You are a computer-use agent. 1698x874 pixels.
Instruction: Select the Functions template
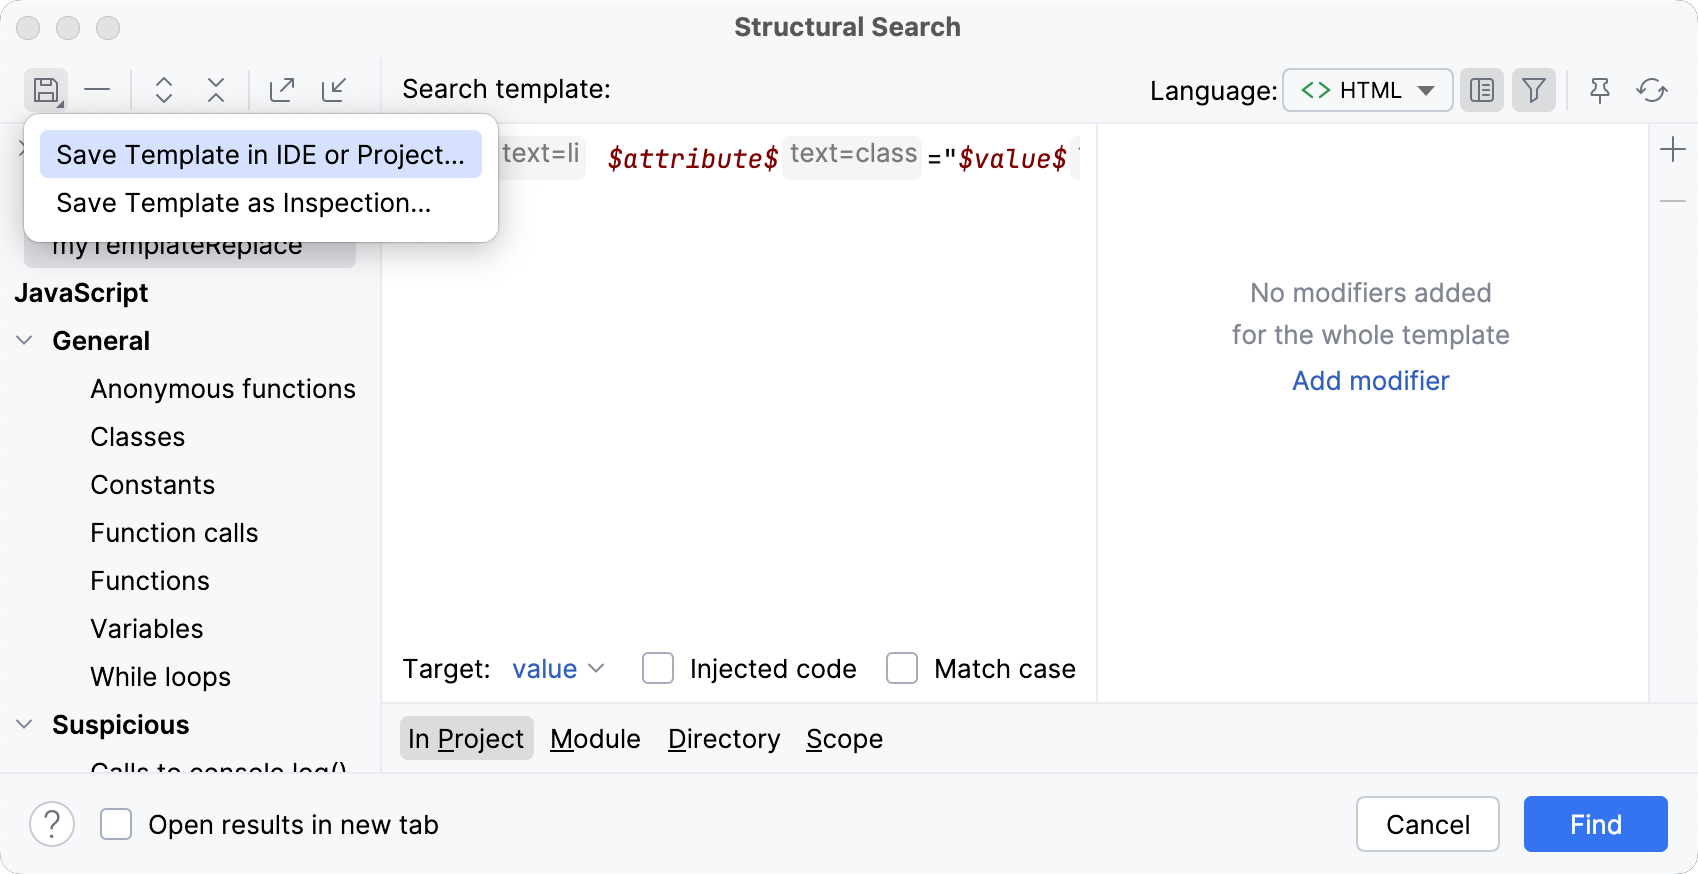(150, 581)
